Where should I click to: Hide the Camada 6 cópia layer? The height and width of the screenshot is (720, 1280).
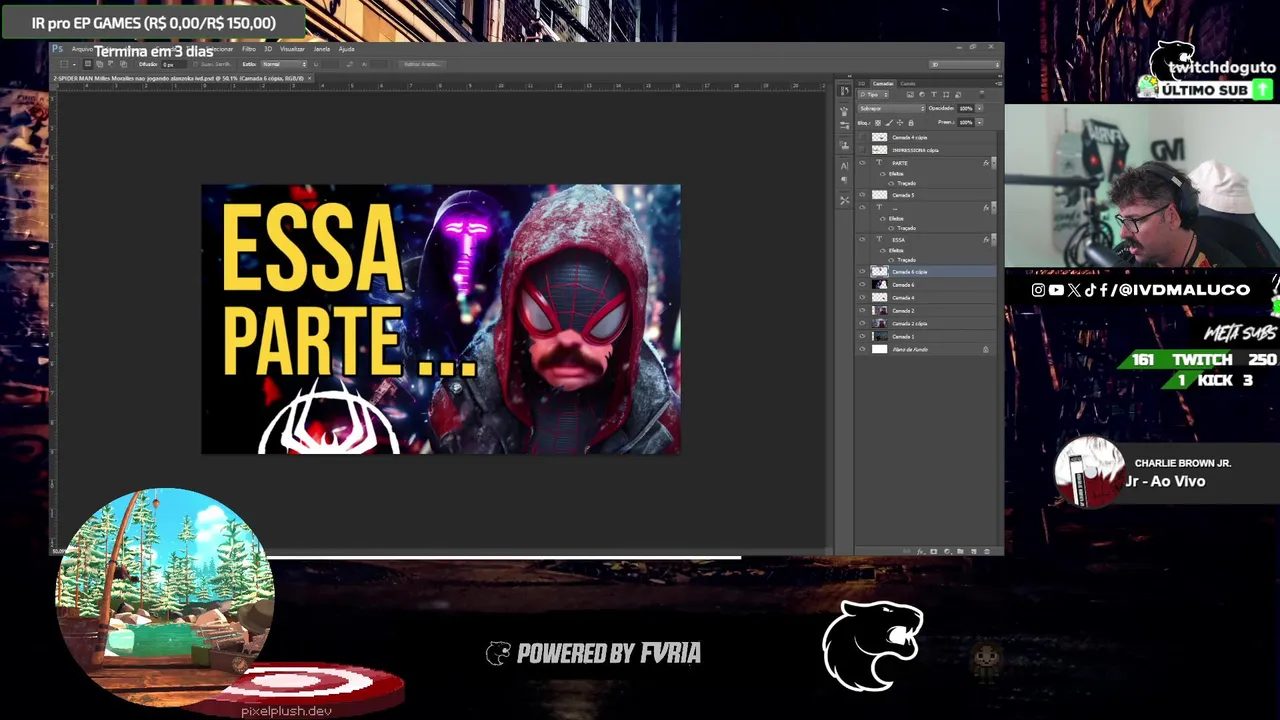pos(862,272)
